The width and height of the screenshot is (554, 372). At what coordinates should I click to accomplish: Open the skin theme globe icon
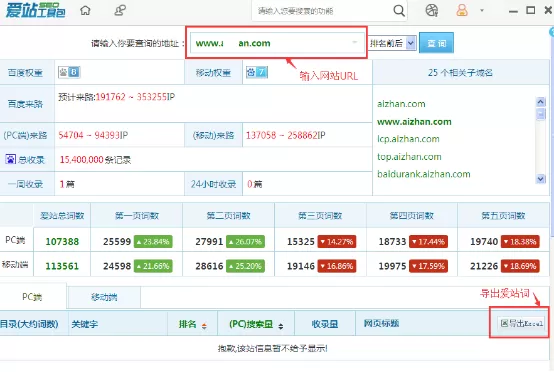click(431, 11)
